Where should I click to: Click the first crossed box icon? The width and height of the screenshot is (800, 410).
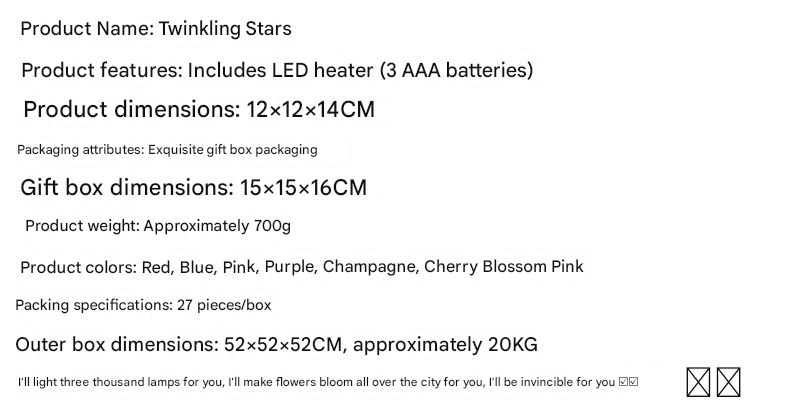698,382
